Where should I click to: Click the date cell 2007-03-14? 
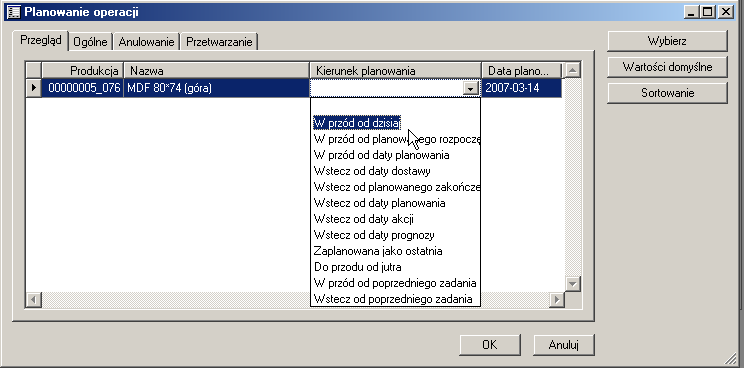point(522,88)
